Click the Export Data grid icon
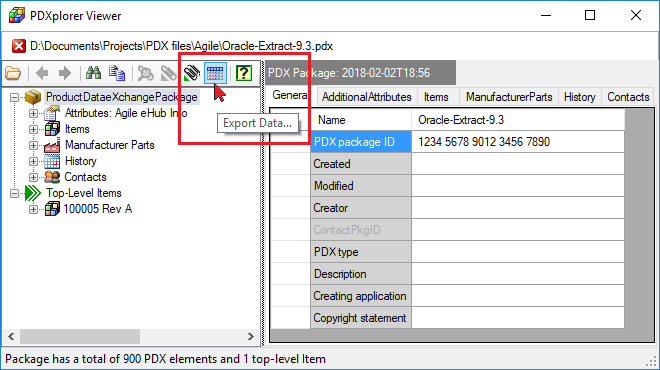The image size is (660, 370). (x=215, y=73)
